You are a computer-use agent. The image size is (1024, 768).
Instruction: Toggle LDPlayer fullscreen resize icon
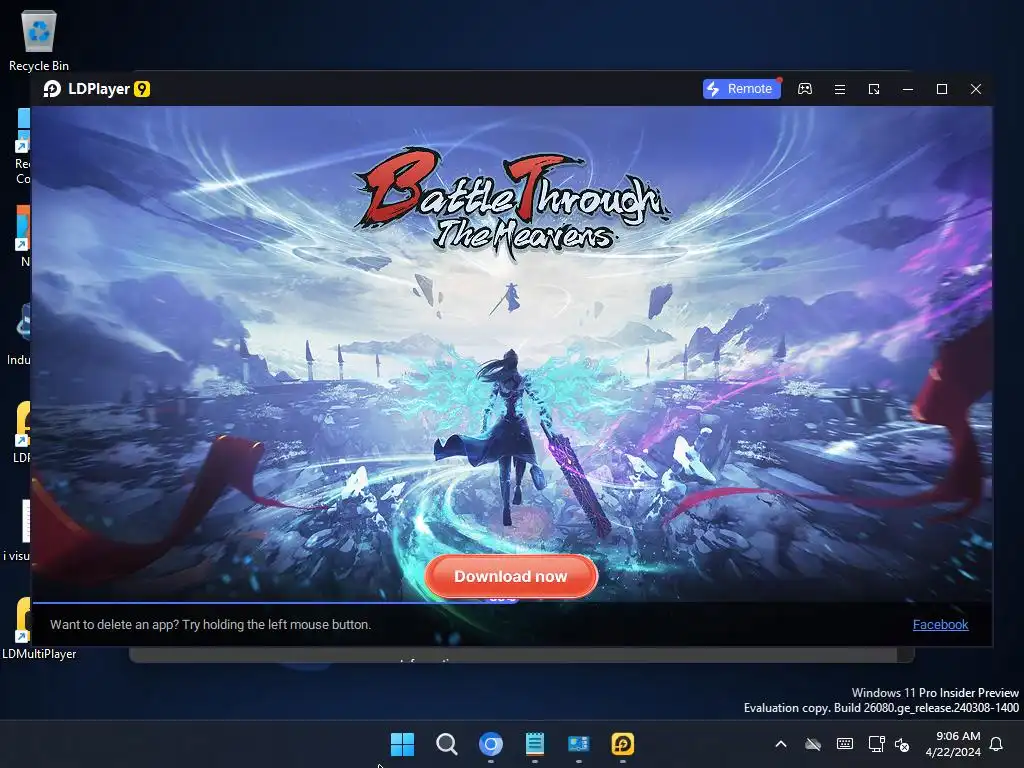point(874,89)
